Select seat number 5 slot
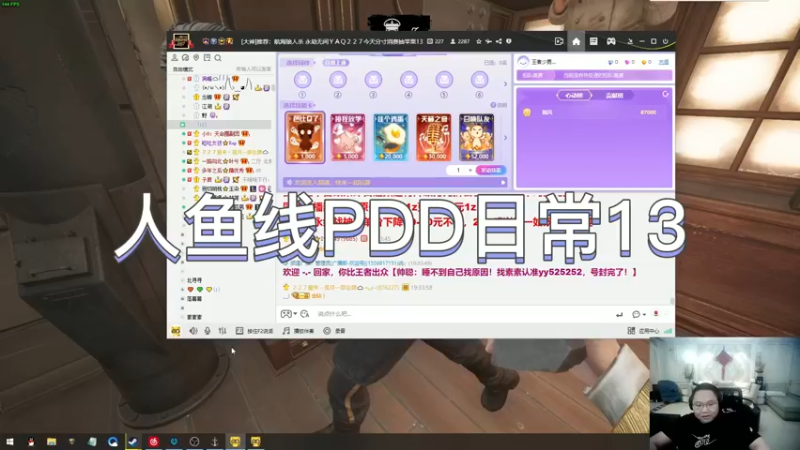Viewport: 800px width, 450px height. point(444,80)
